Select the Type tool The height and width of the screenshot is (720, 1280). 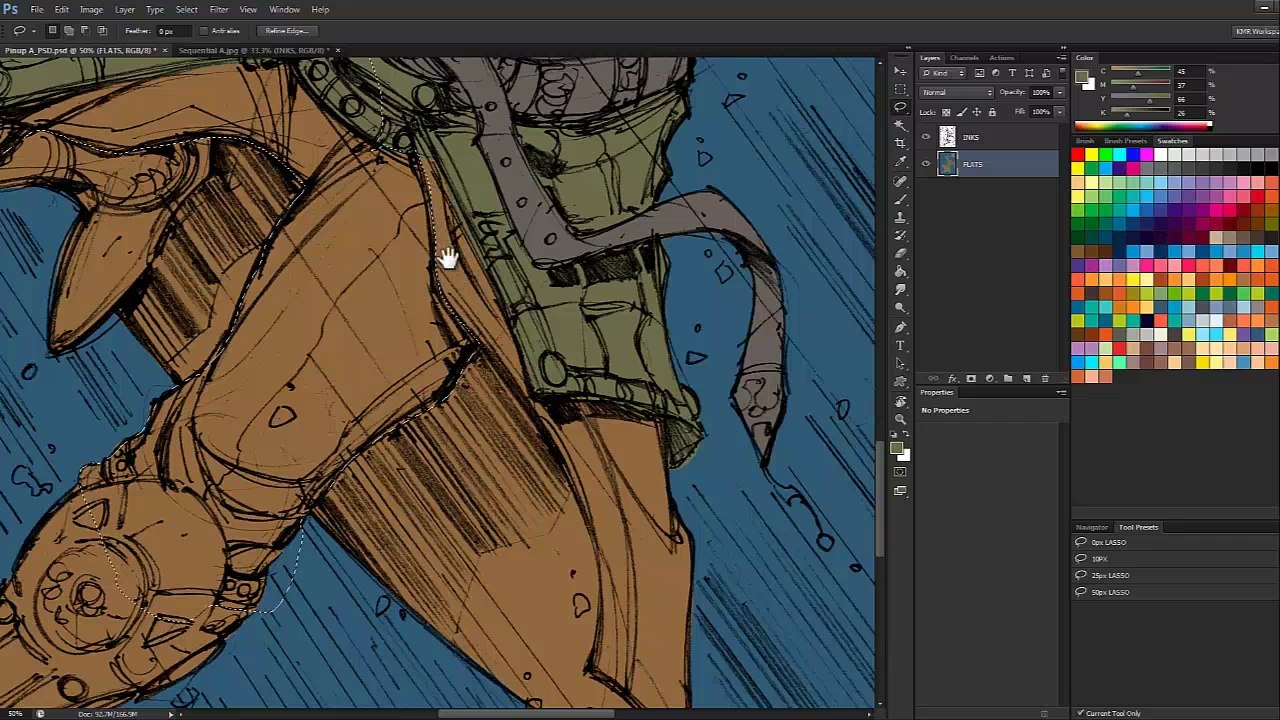900,345
